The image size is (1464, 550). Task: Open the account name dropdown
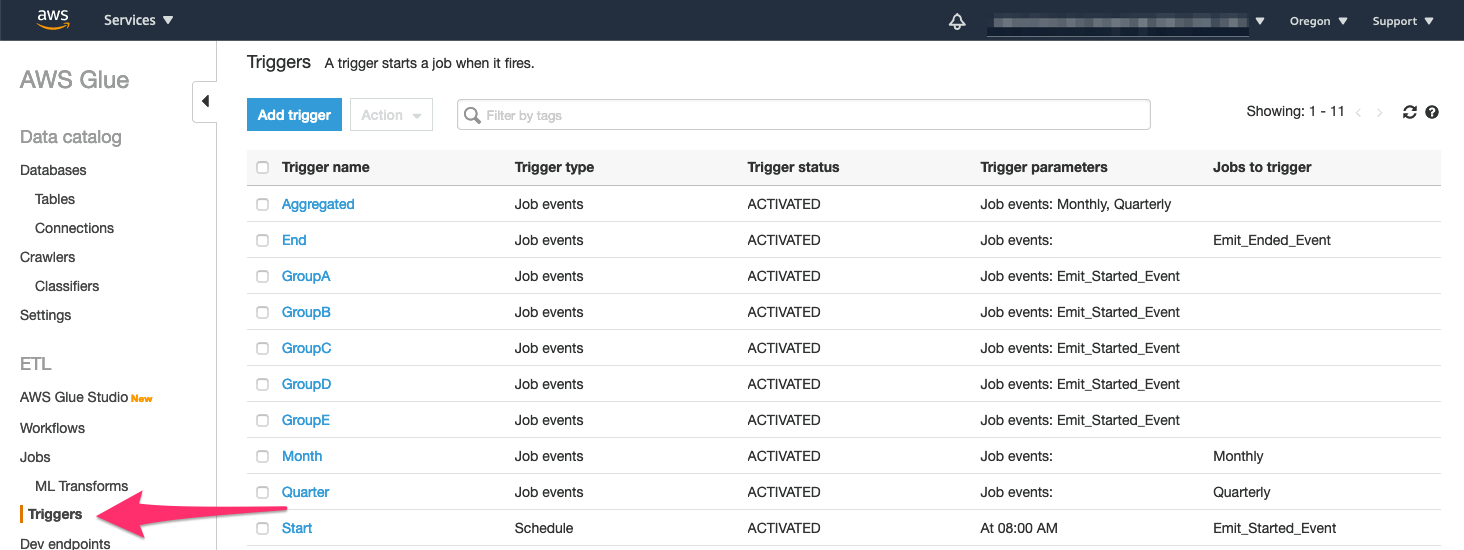point(1126,21)
